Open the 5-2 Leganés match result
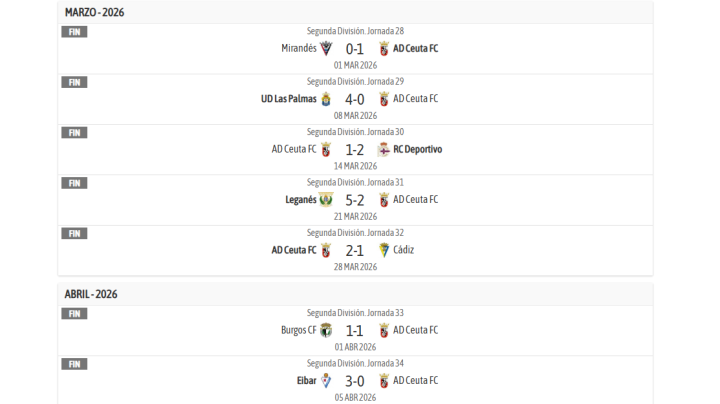This screenshot has width=720, height=404. 354,199
